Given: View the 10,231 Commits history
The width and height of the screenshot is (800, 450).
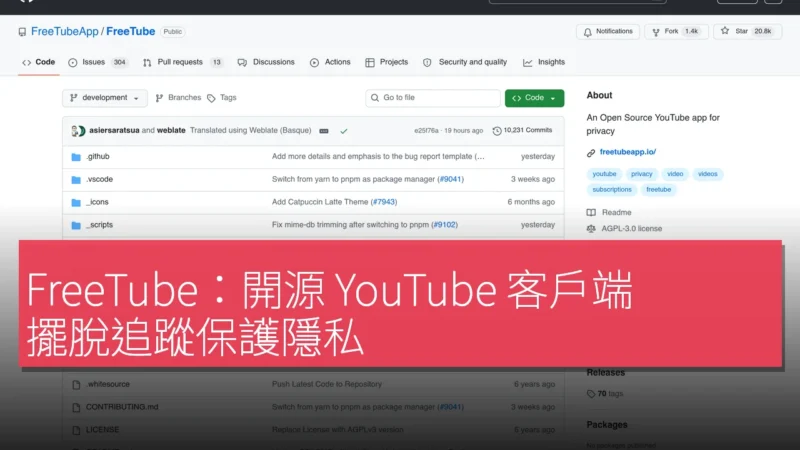Looking at the screenshot, I should pos(522,131).
